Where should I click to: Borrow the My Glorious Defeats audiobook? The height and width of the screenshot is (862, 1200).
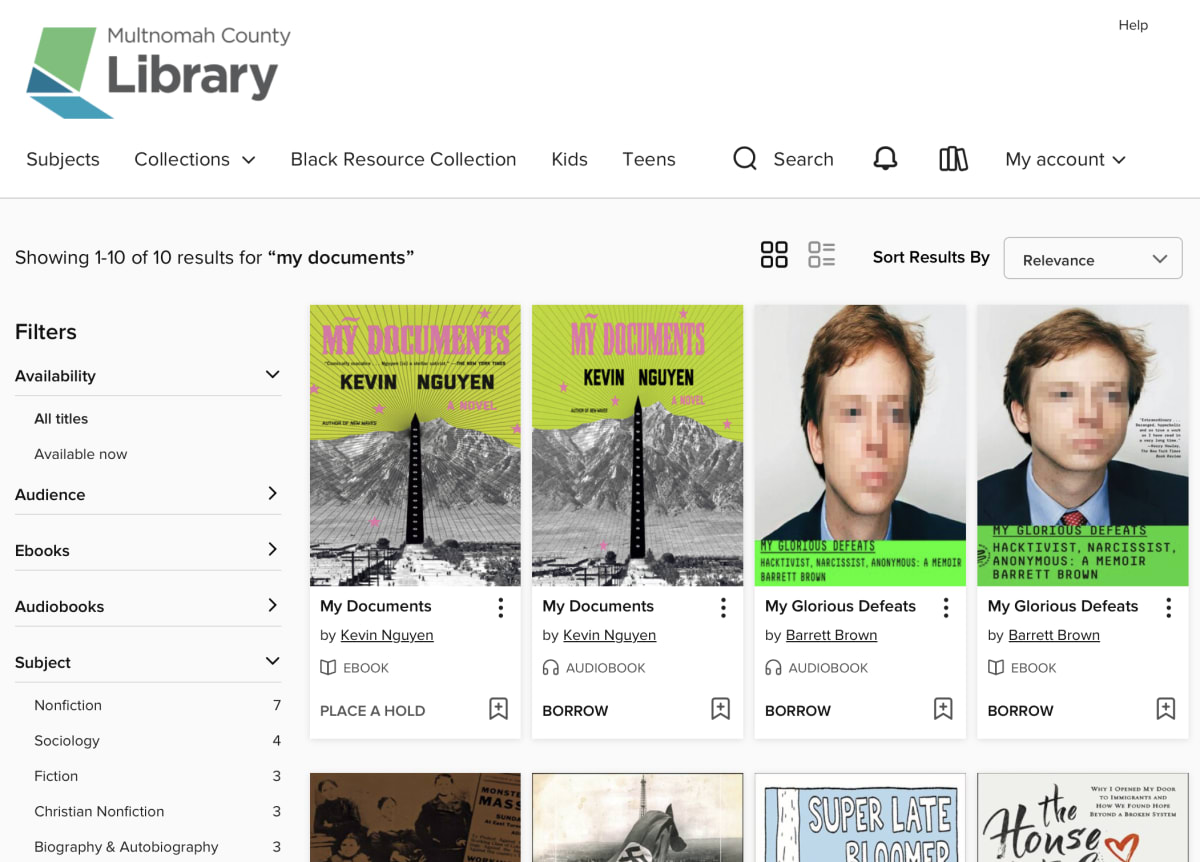click(798, 711)
